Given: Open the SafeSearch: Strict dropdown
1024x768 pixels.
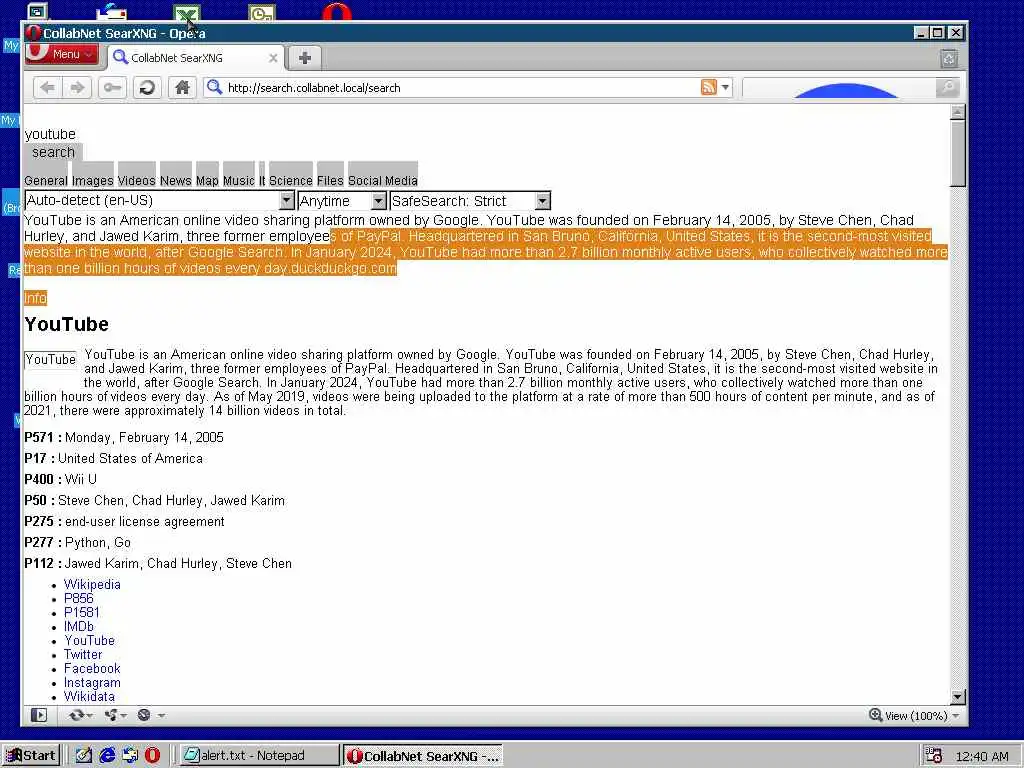Looking at the screenshot, I should [470, 200].
